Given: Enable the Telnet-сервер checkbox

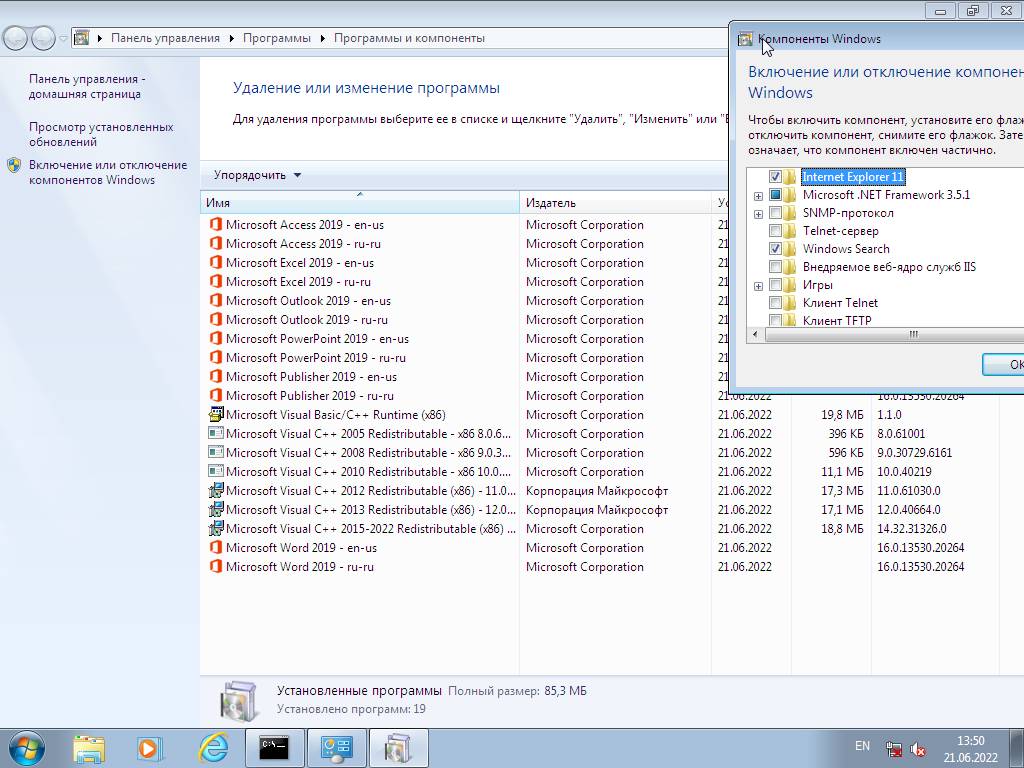Looking at the screenshot, I should click(775, 231).
